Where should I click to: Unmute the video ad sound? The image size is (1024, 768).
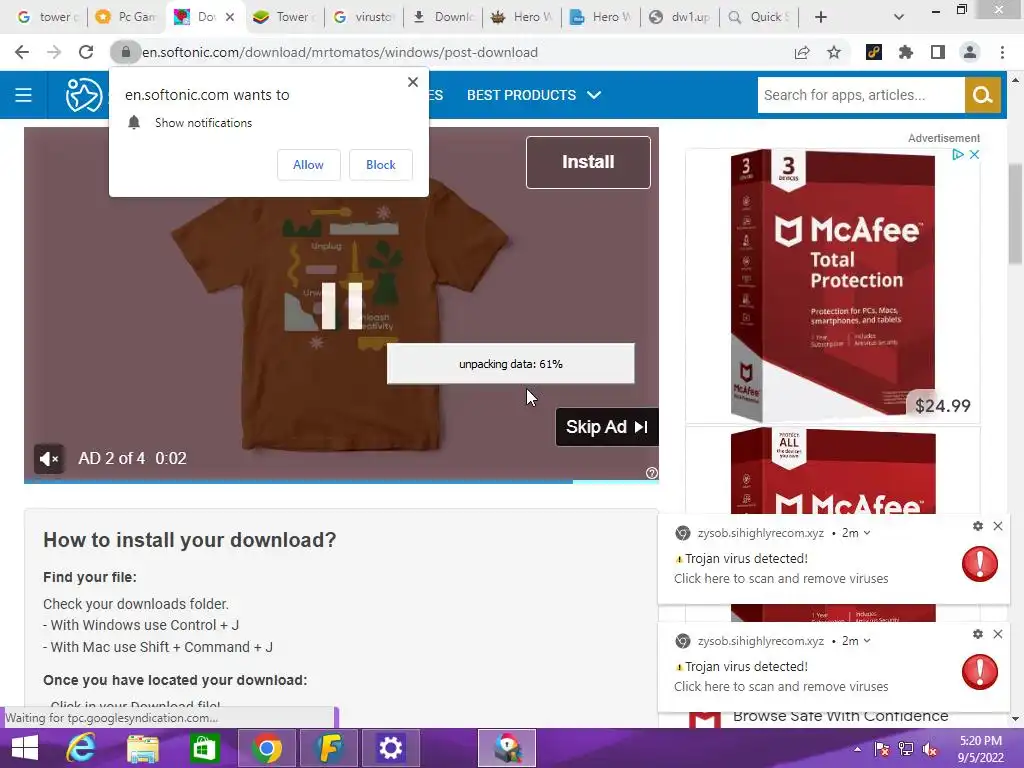[x=49, y=458]
